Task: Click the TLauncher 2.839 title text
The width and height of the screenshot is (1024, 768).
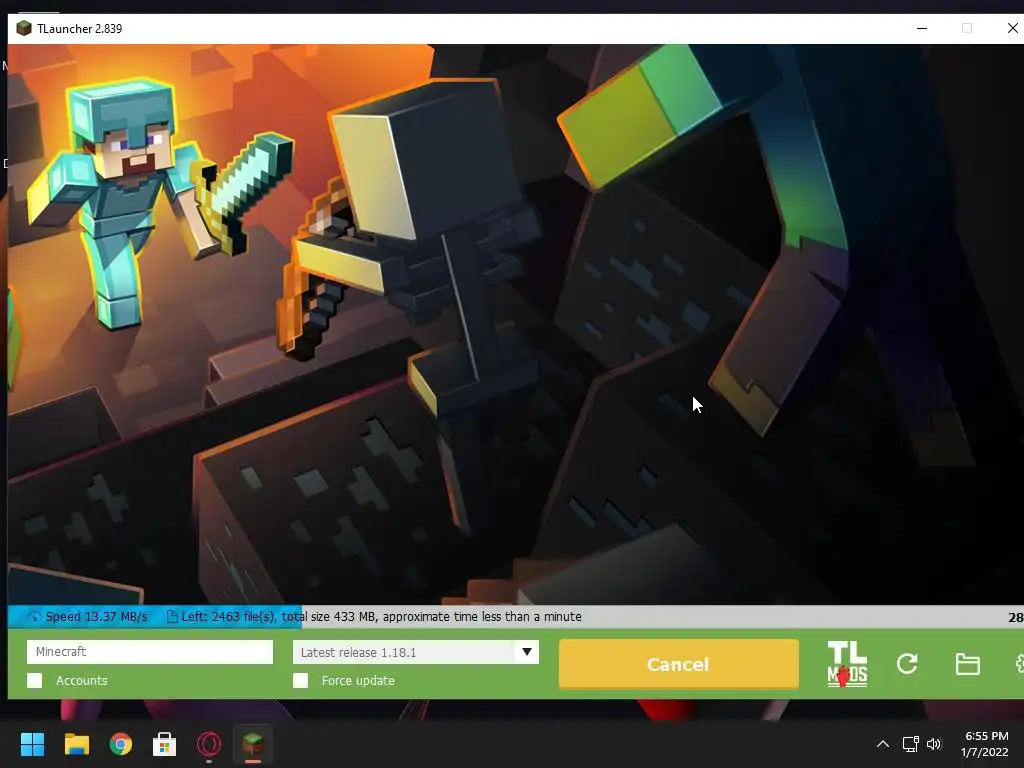Action: tap(80, 29)
